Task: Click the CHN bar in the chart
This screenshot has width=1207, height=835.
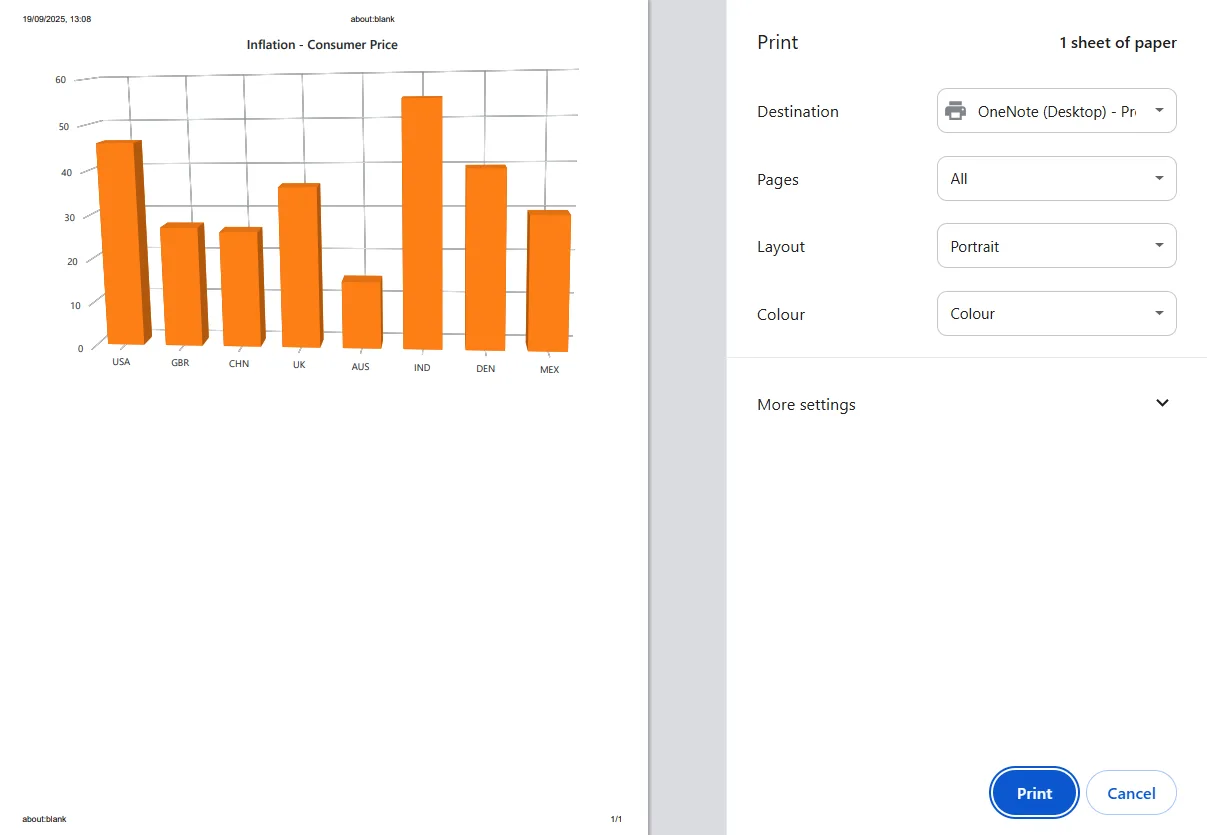Action: pyautogui.click(x=241, y=287)
